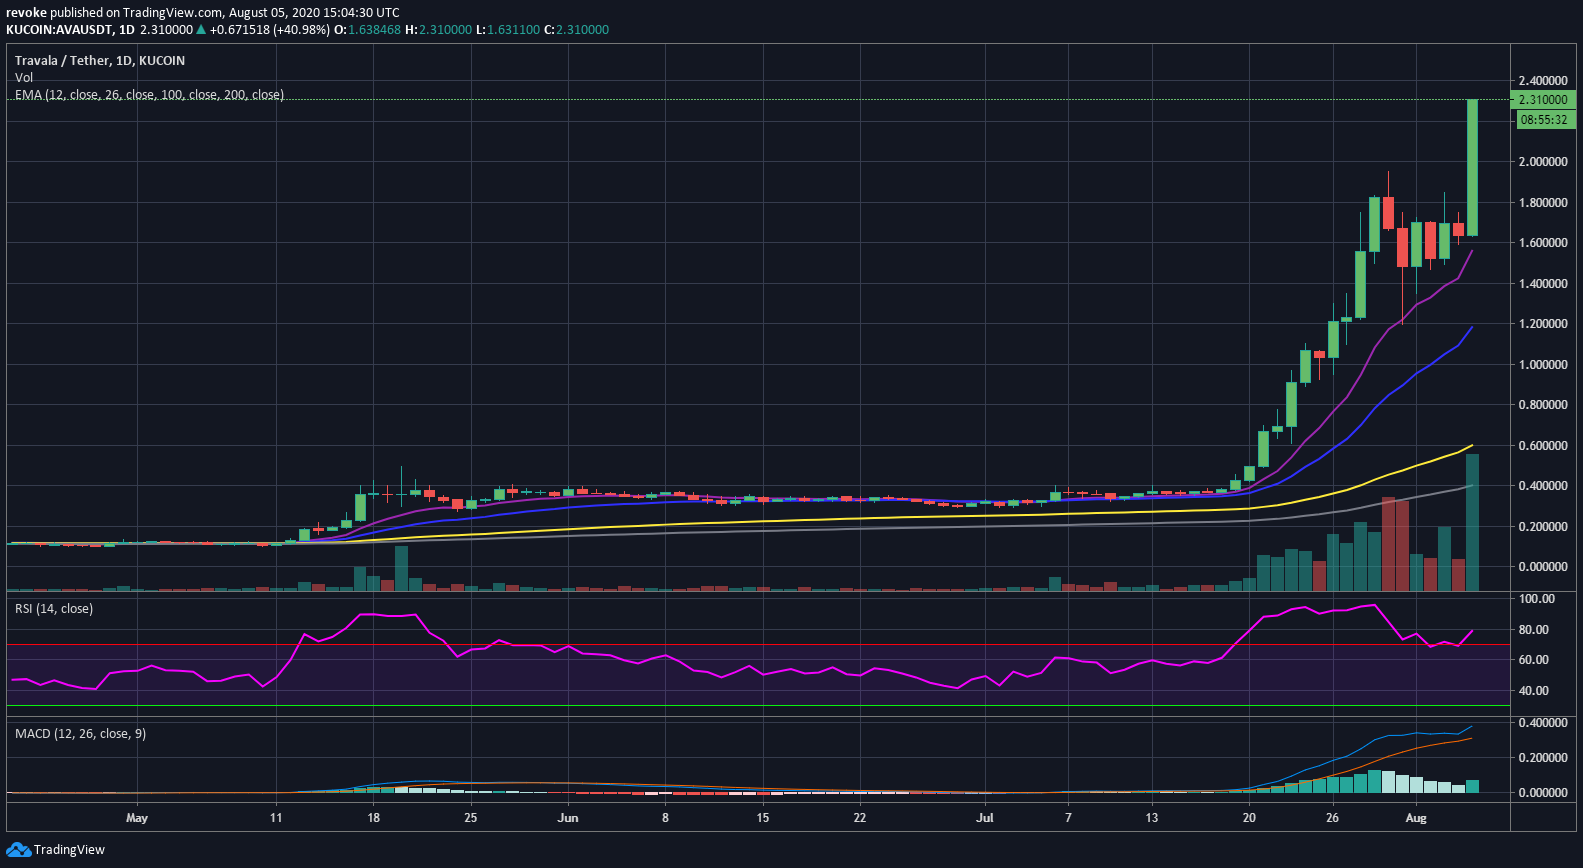Image resolution: width=1583 pixels, height=868 pixels.
Task: Click the RSI 100.00 axis label
Action: coord(1537,599)
